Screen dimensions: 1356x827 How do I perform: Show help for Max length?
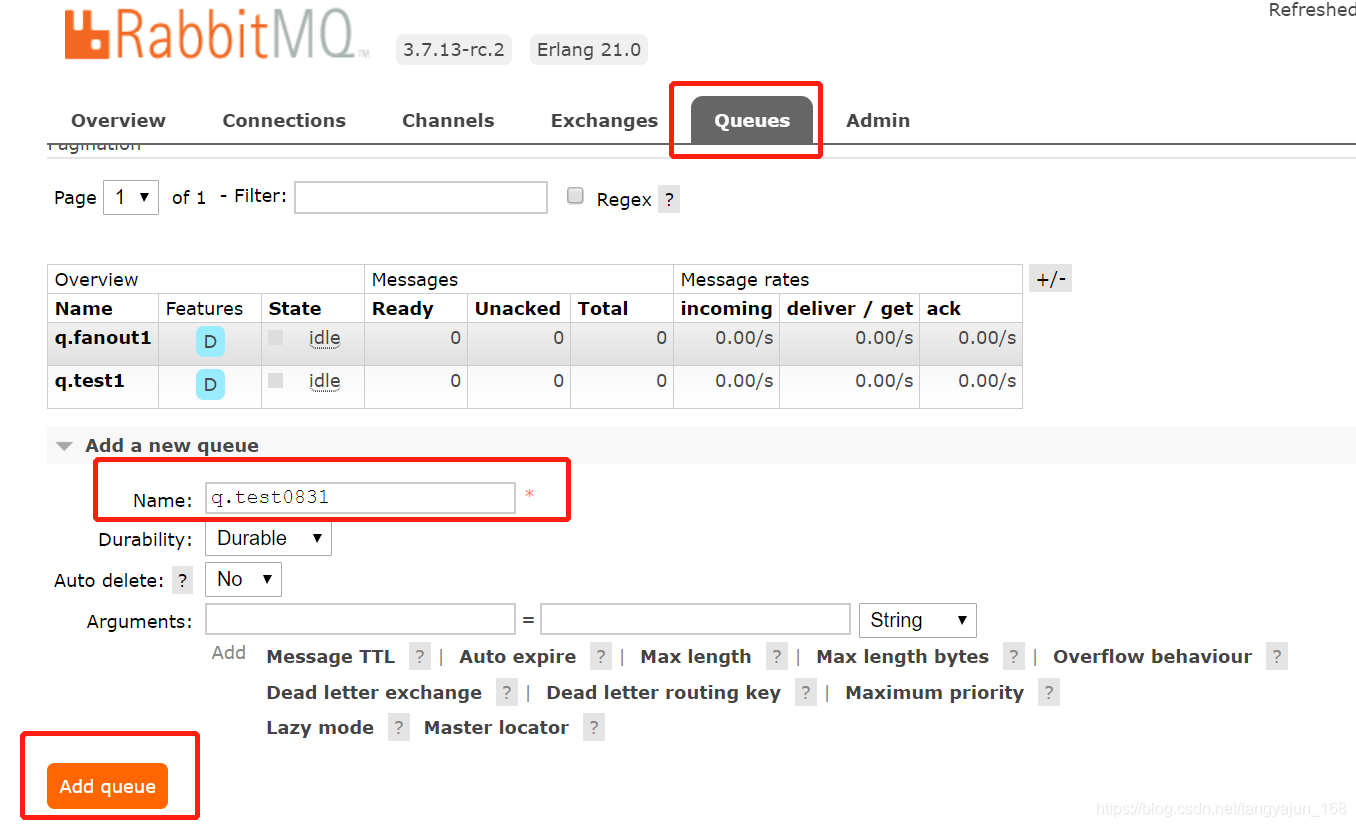point(777,657)
